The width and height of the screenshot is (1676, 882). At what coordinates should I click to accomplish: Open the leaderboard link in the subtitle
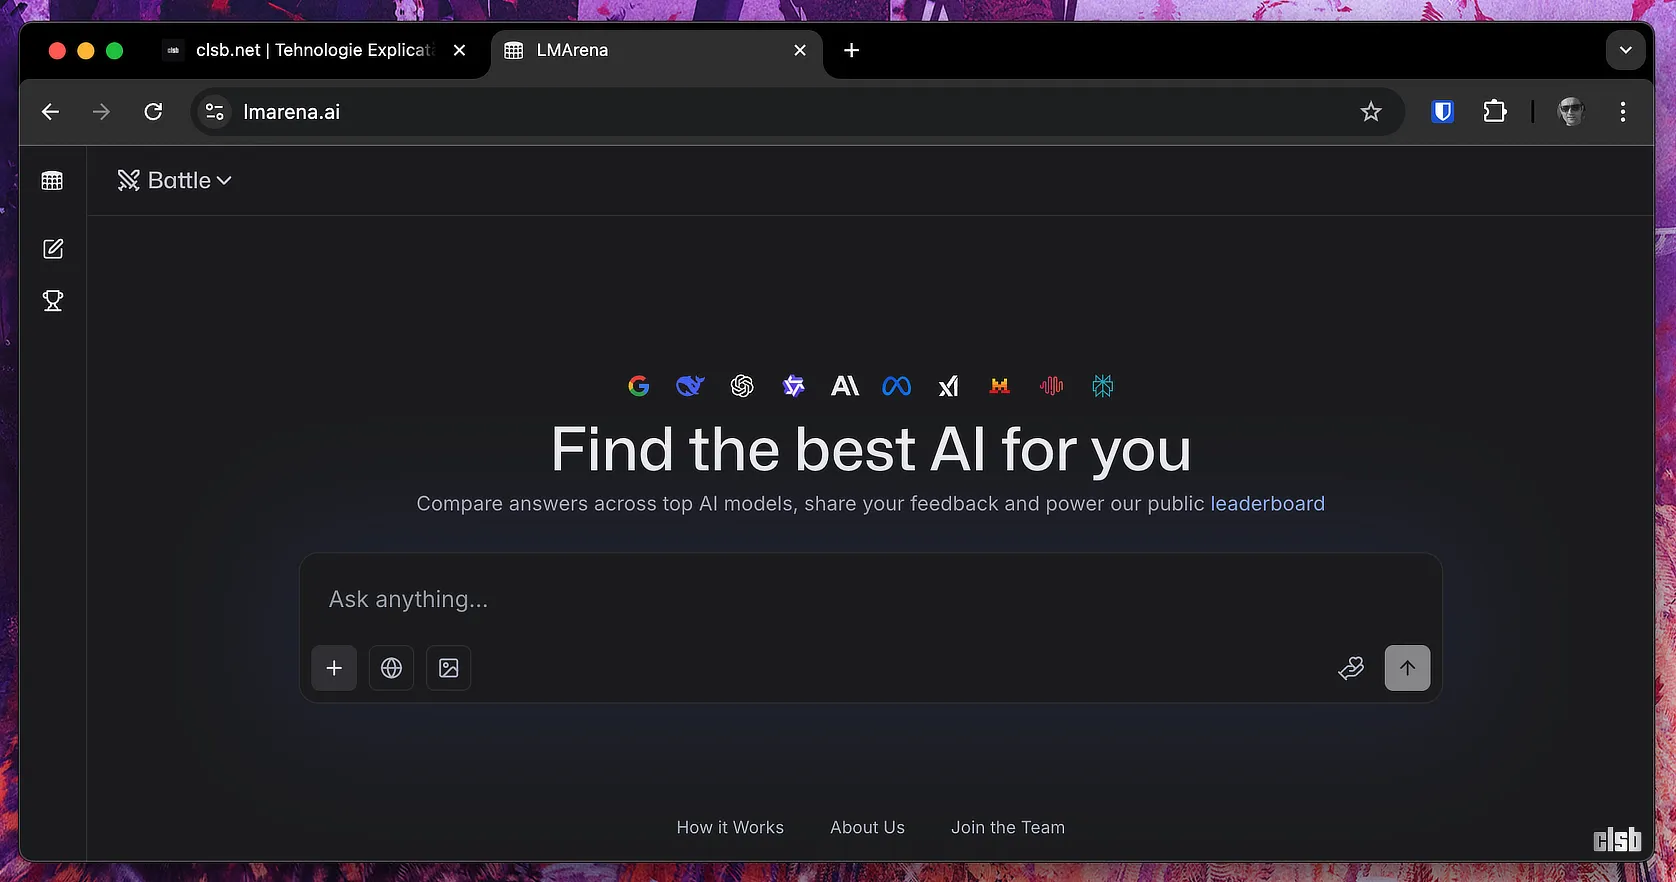pyautogui.click(x=1267, y=504)
